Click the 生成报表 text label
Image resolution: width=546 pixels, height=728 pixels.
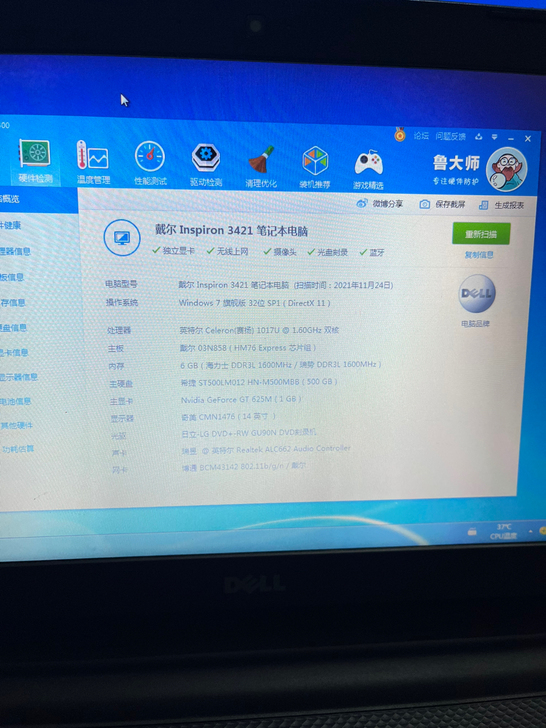509,205
